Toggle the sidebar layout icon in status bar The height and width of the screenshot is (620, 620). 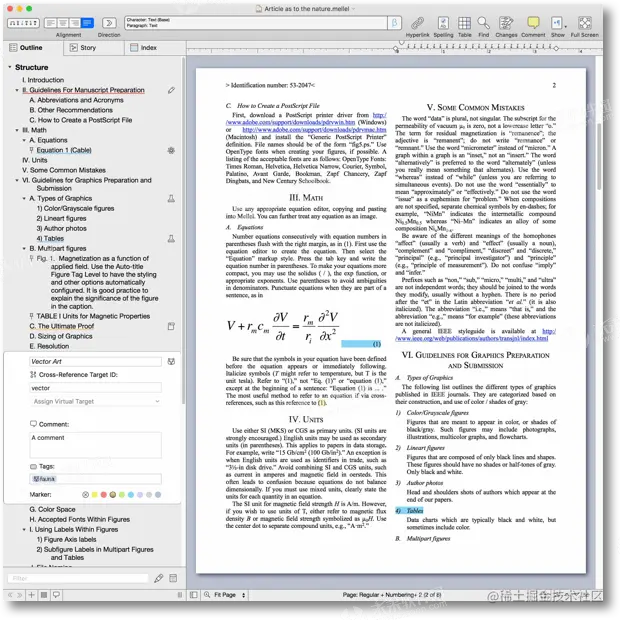click(x=194, y=595)
